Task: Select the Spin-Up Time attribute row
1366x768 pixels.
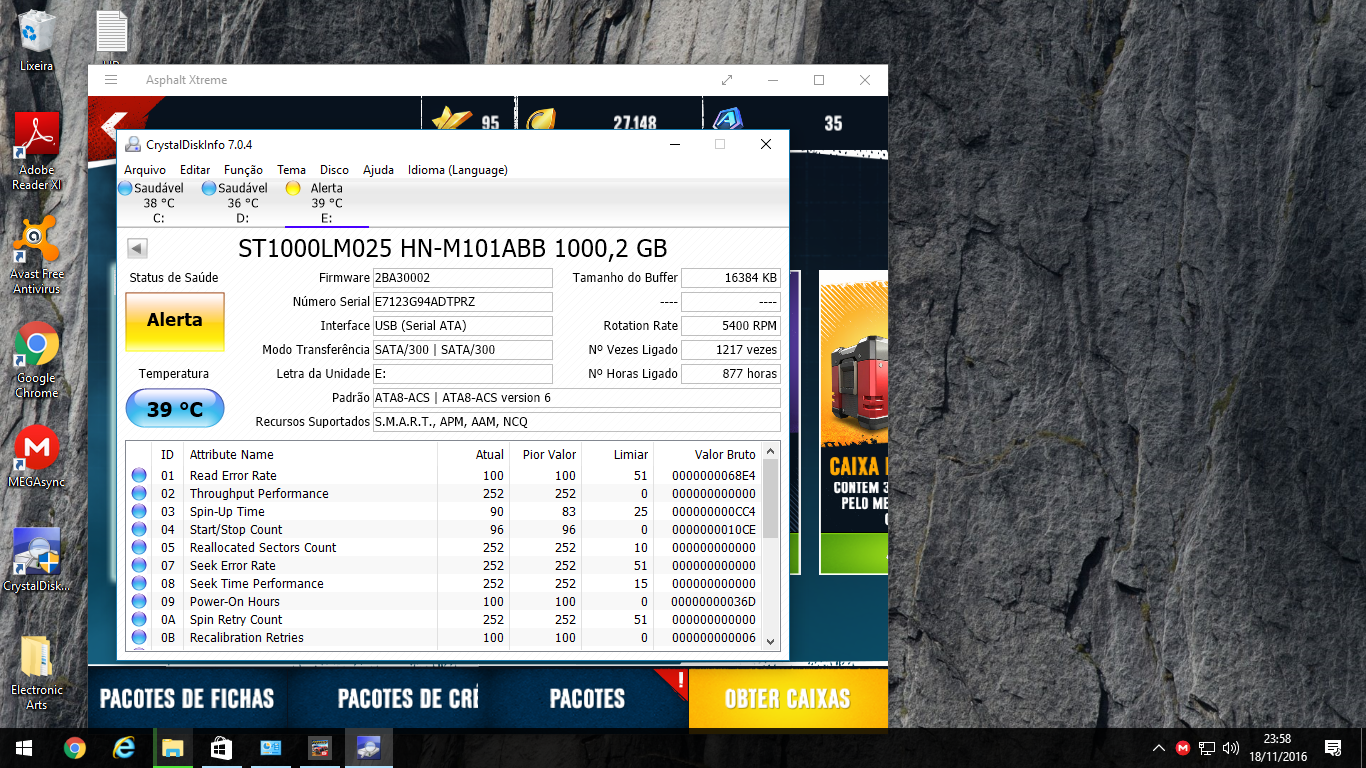Action: click(x=444, y=512)
